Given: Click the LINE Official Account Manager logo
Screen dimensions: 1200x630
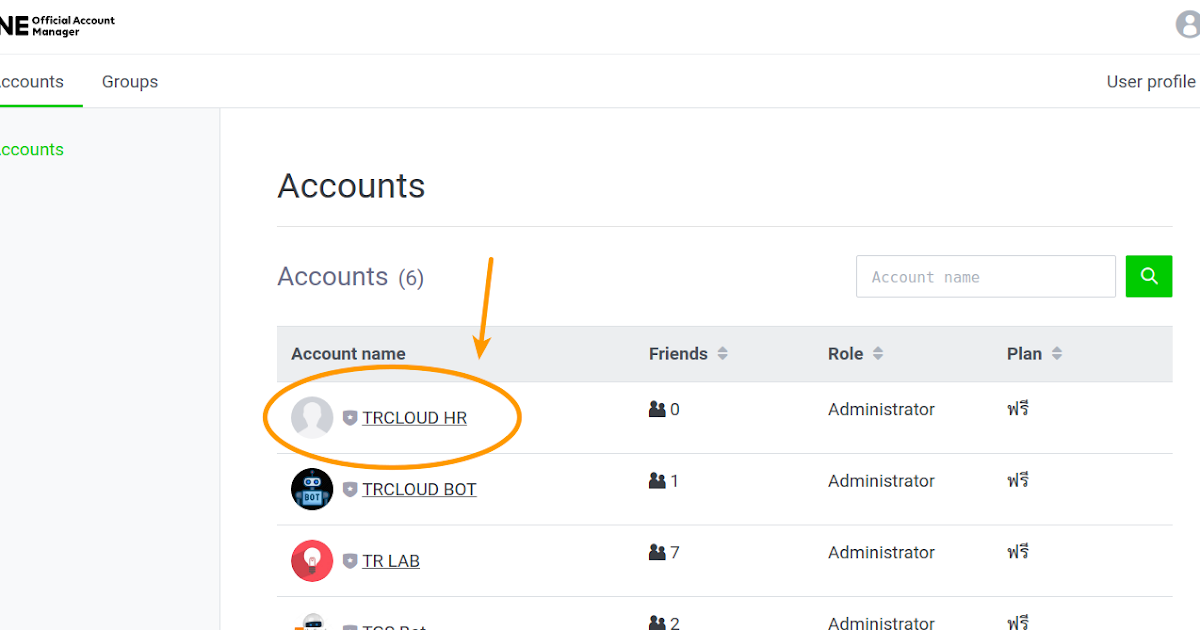Looking at the screenshot, I should [x=57, y=22].
